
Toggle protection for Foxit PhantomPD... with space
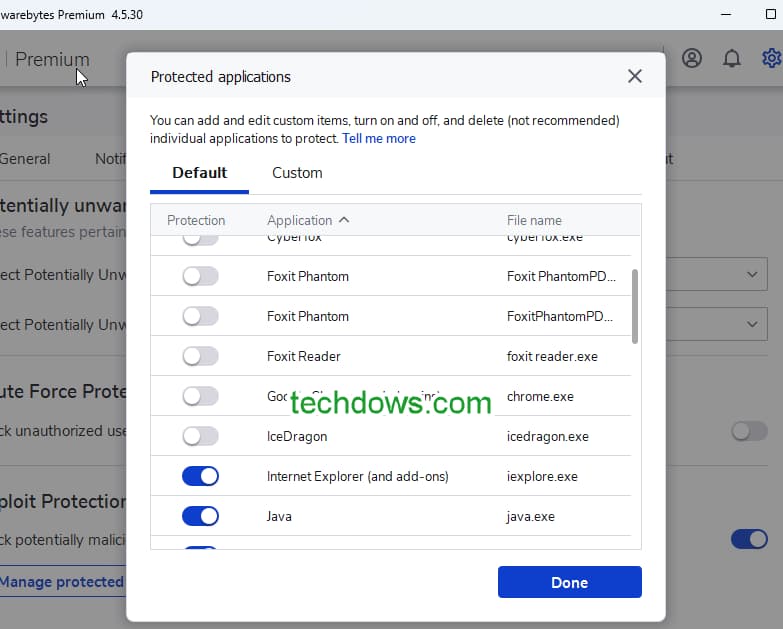[x=200, y=276]
